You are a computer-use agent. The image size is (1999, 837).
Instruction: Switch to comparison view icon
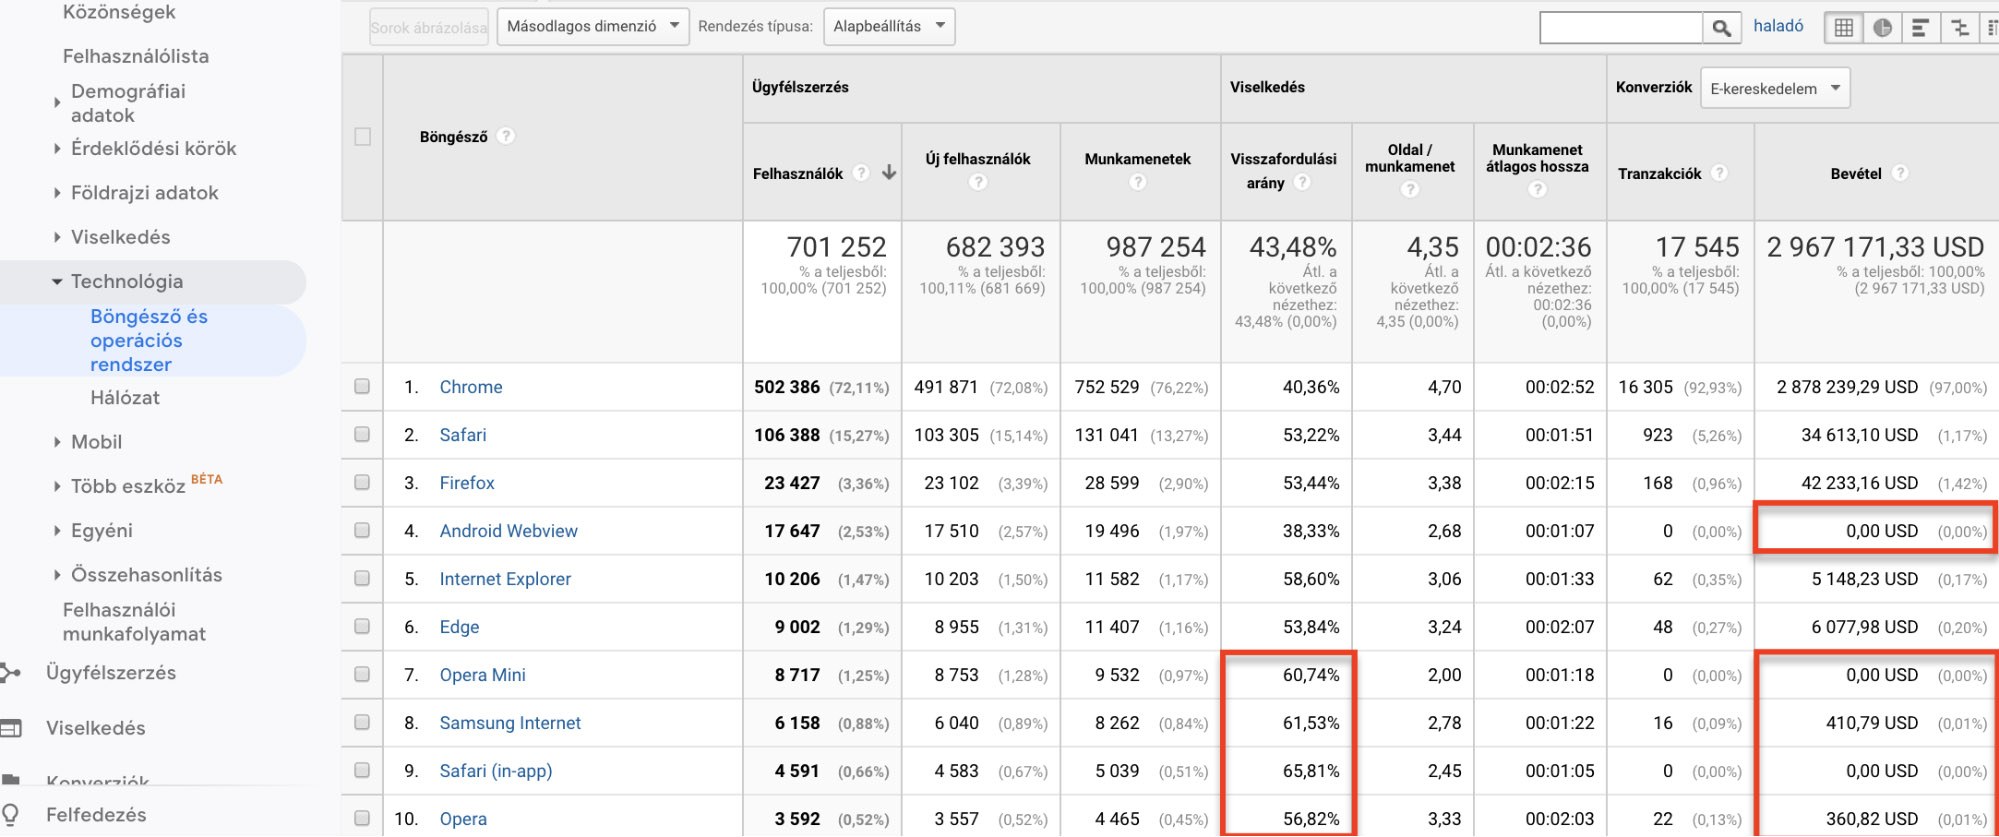[x=1959, y=28]
